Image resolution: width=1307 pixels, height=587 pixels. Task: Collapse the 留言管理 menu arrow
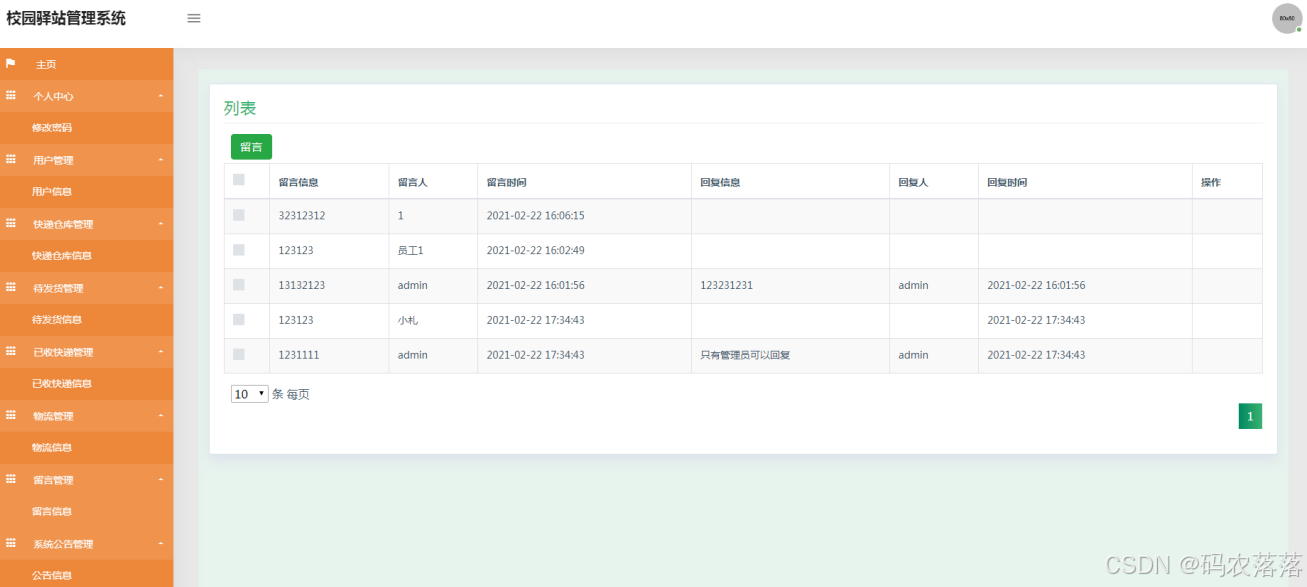(x=161, y=480)
